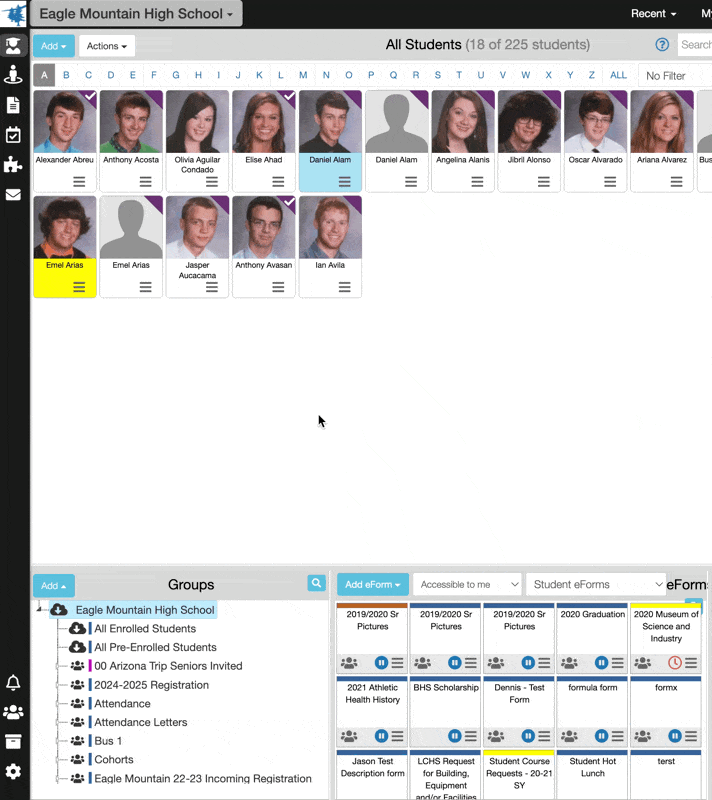Open the Add eForm dropdown
Image resolution: width=712 pixels, height=800 pixels.
372,585
